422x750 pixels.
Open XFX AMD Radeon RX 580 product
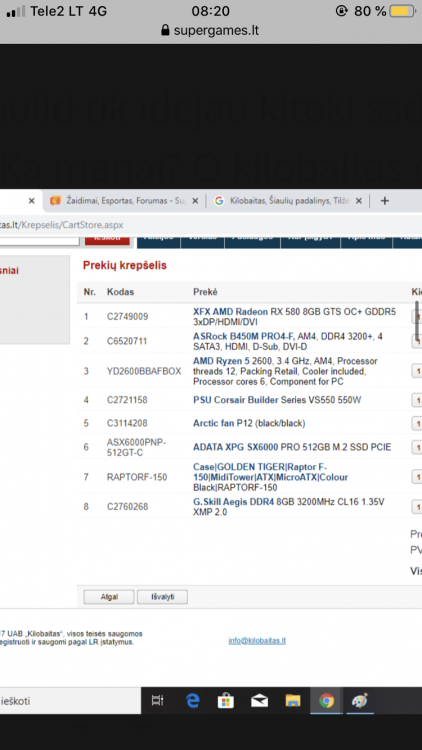pyautogui.click(x=294, y=317)
